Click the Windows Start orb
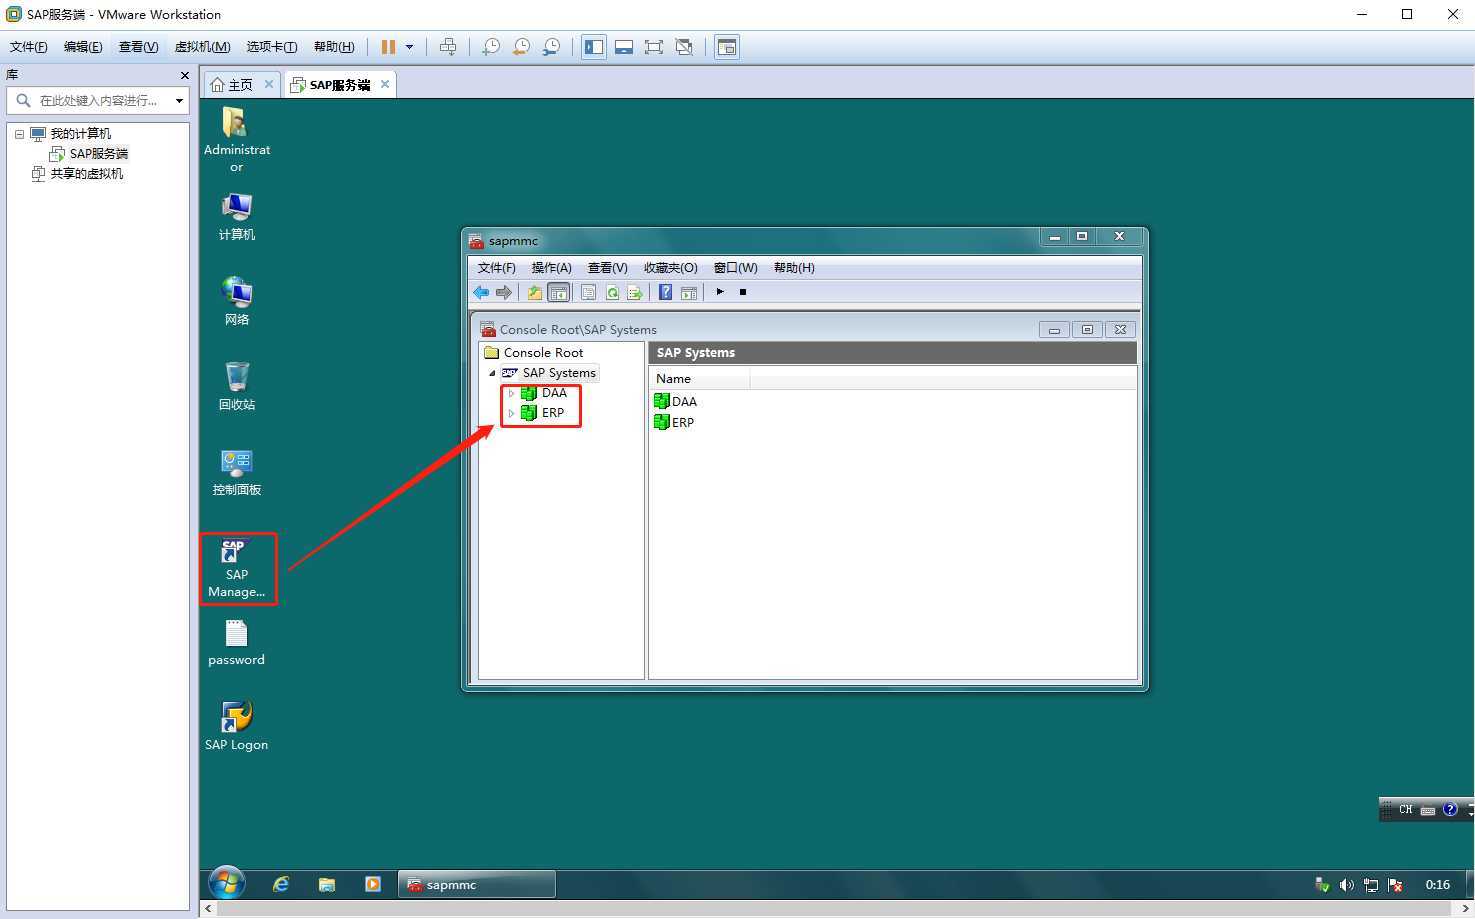1475x919 pixels. tap(227, 884)
